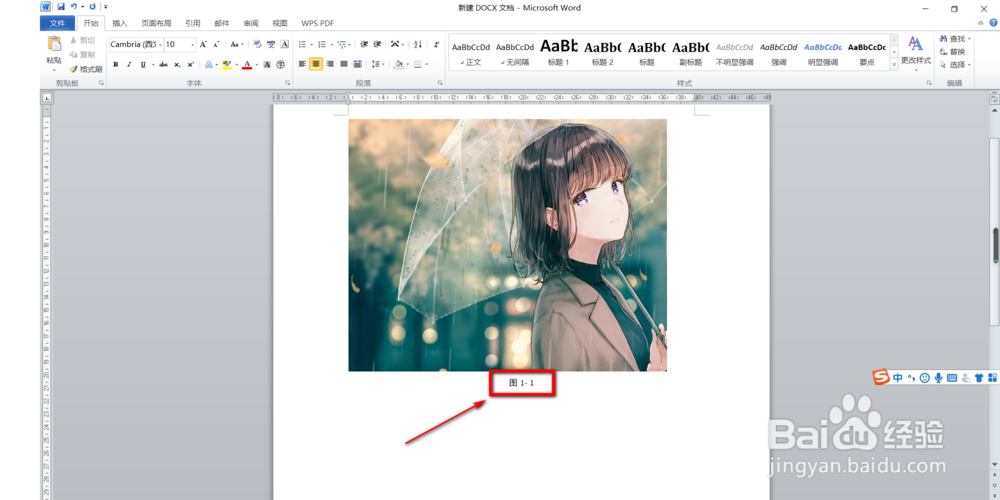1000x500 pixels.
Task: Click Copy (复制) in clipboard group
Action: click(83, 55)
